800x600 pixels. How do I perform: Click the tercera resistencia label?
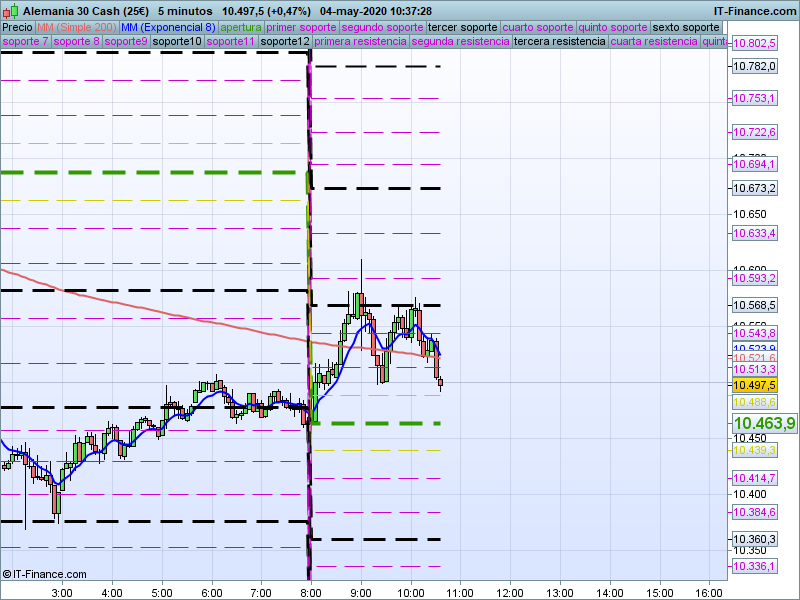pos(559,41)
